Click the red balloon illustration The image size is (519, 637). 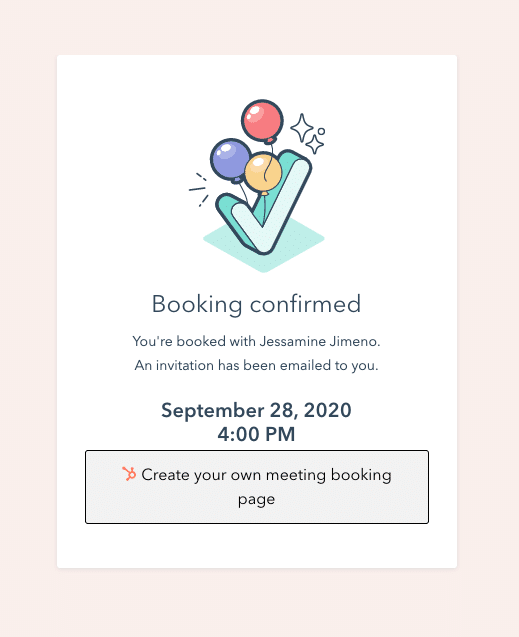tap(262, 121)
